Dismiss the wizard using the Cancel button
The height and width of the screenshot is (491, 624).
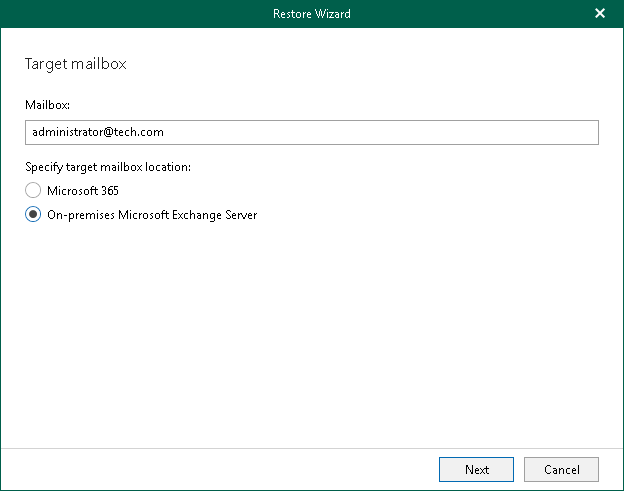point(561,469)
